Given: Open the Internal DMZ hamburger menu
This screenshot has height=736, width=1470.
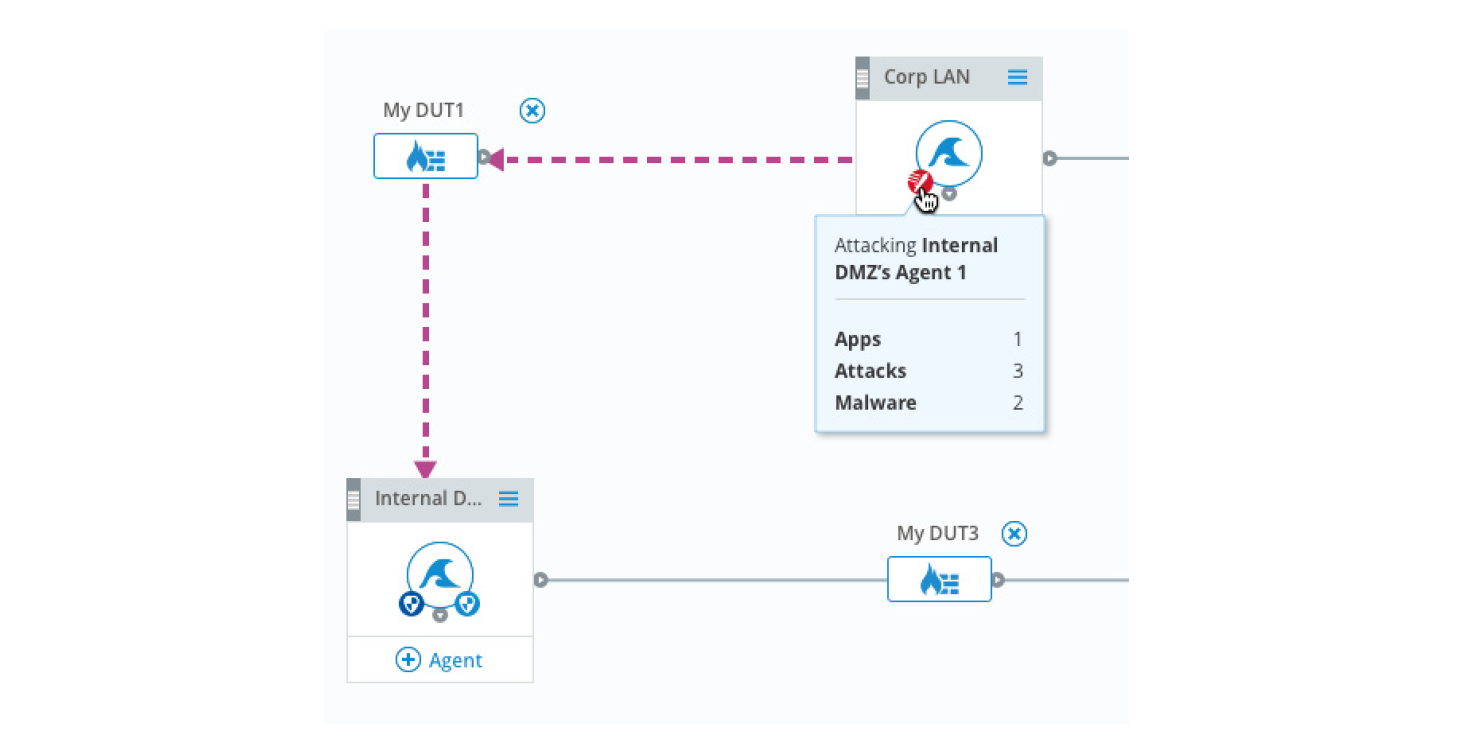Looking at the screenshot, I should [x=508, y=498].
